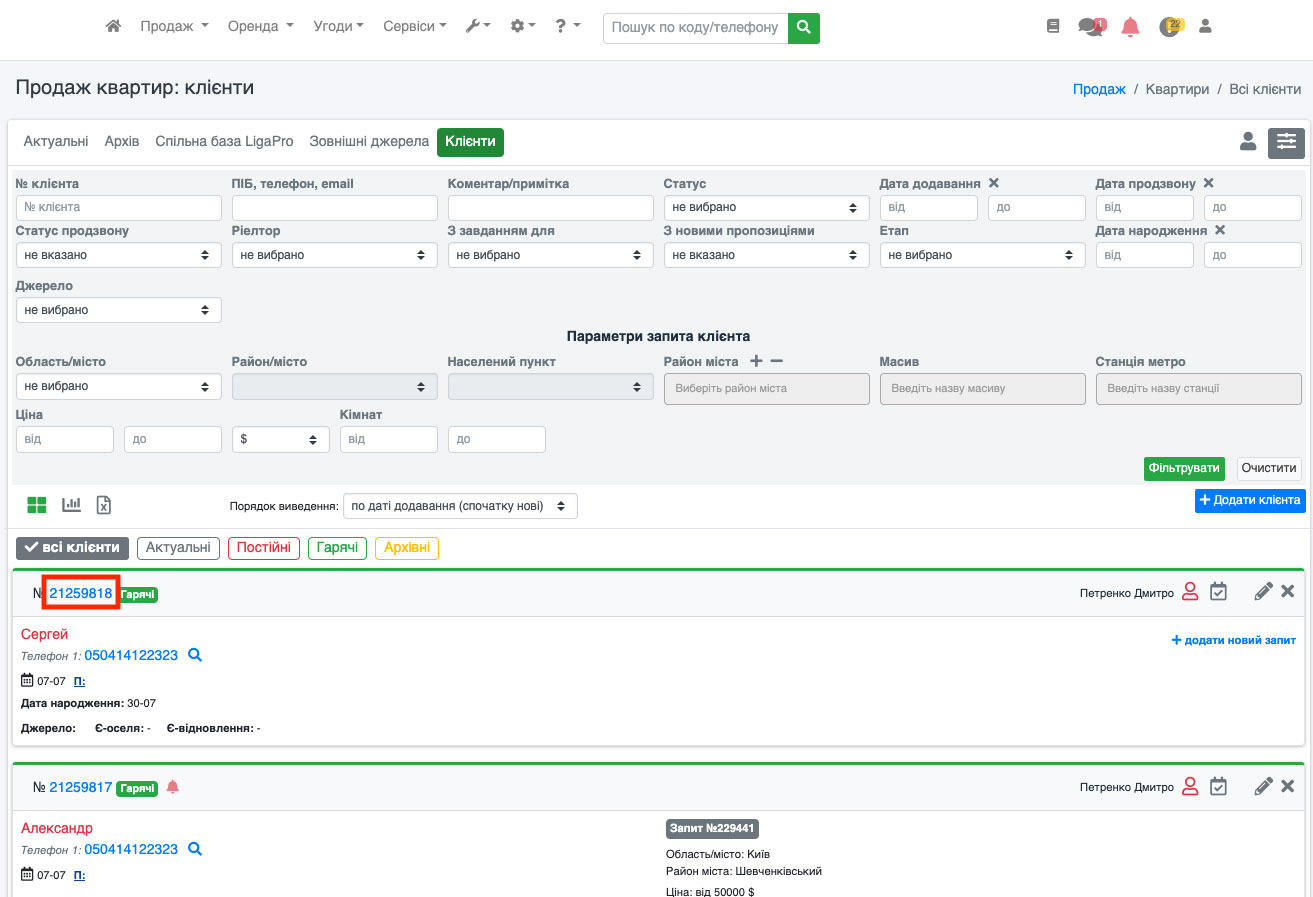The width and height of the screenshot is (1313, 897).
Task: Select the Гарячі status filter
Action: 339,548
